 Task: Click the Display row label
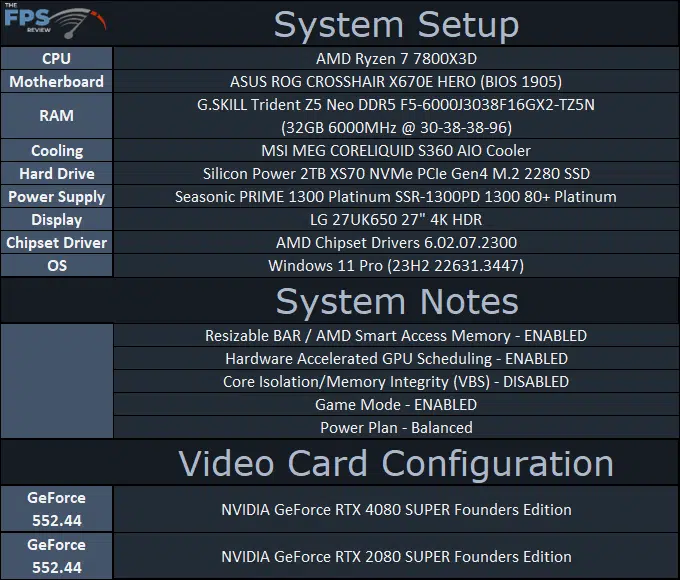point(56,220)
